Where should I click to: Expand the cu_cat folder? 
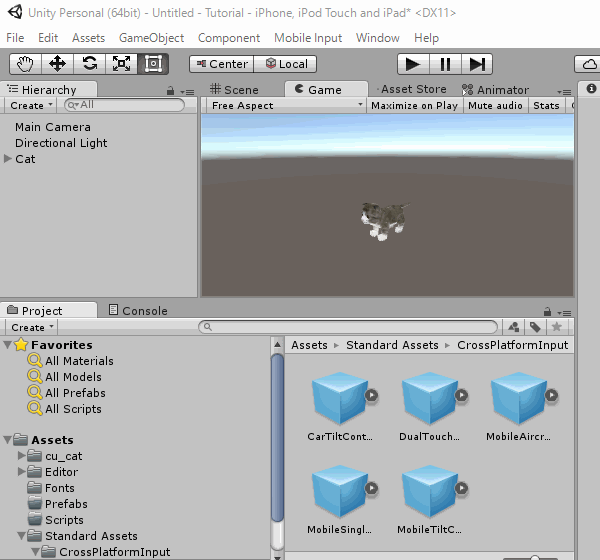click(22, 456)
